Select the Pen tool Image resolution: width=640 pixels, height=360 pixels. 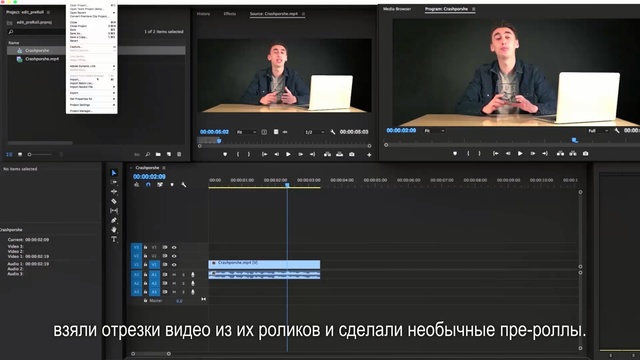[114, 220]
